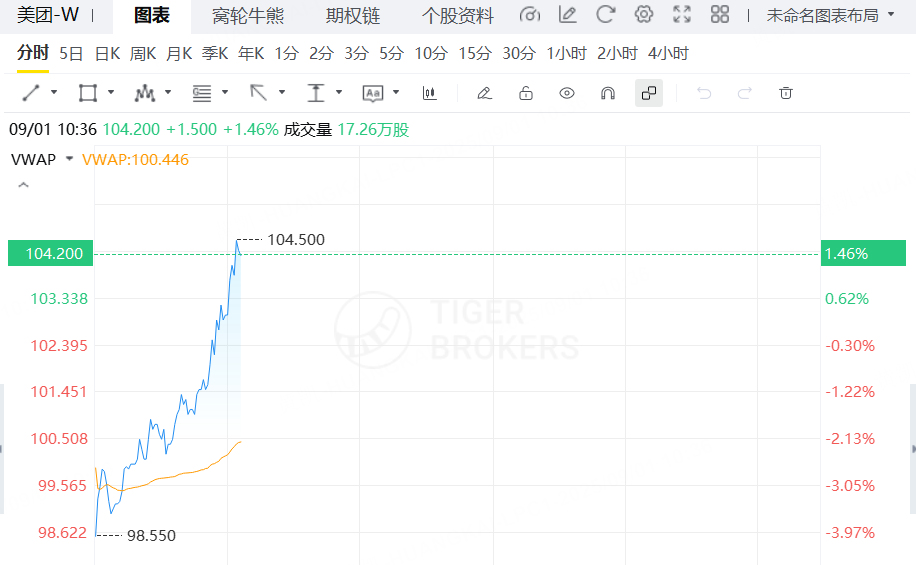Screen dimensions: 916x565
Task: Click the redo arrow icon
Action: click(x=745, y=93)
